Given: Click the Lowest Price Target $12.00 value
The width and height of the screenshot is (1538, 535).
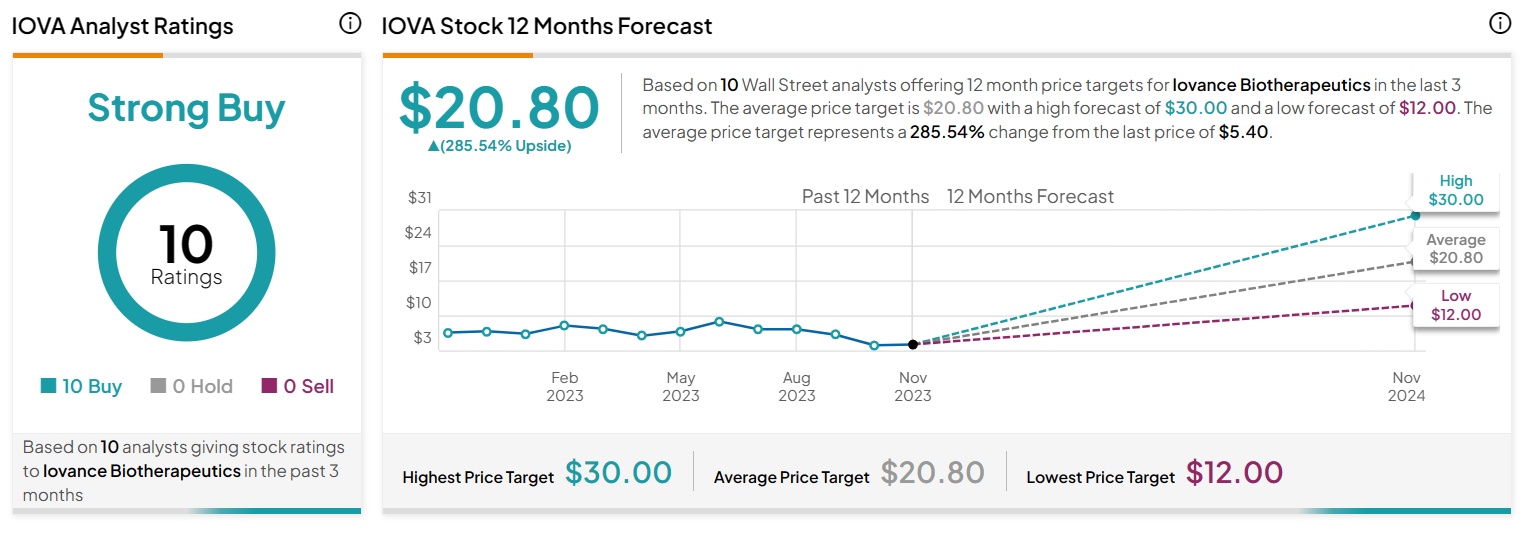Looking at the screenshot, I should tap(1234, 472).
